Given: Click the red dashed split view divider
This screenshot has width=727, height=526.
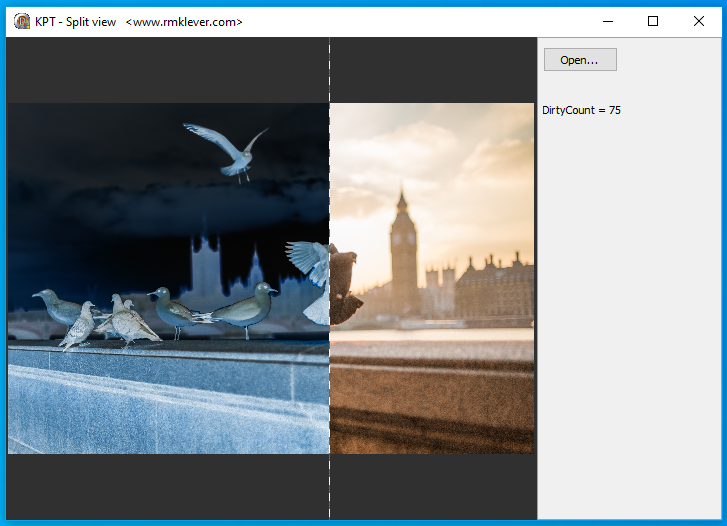Looking at the screenshot, I should coord(330,278).
